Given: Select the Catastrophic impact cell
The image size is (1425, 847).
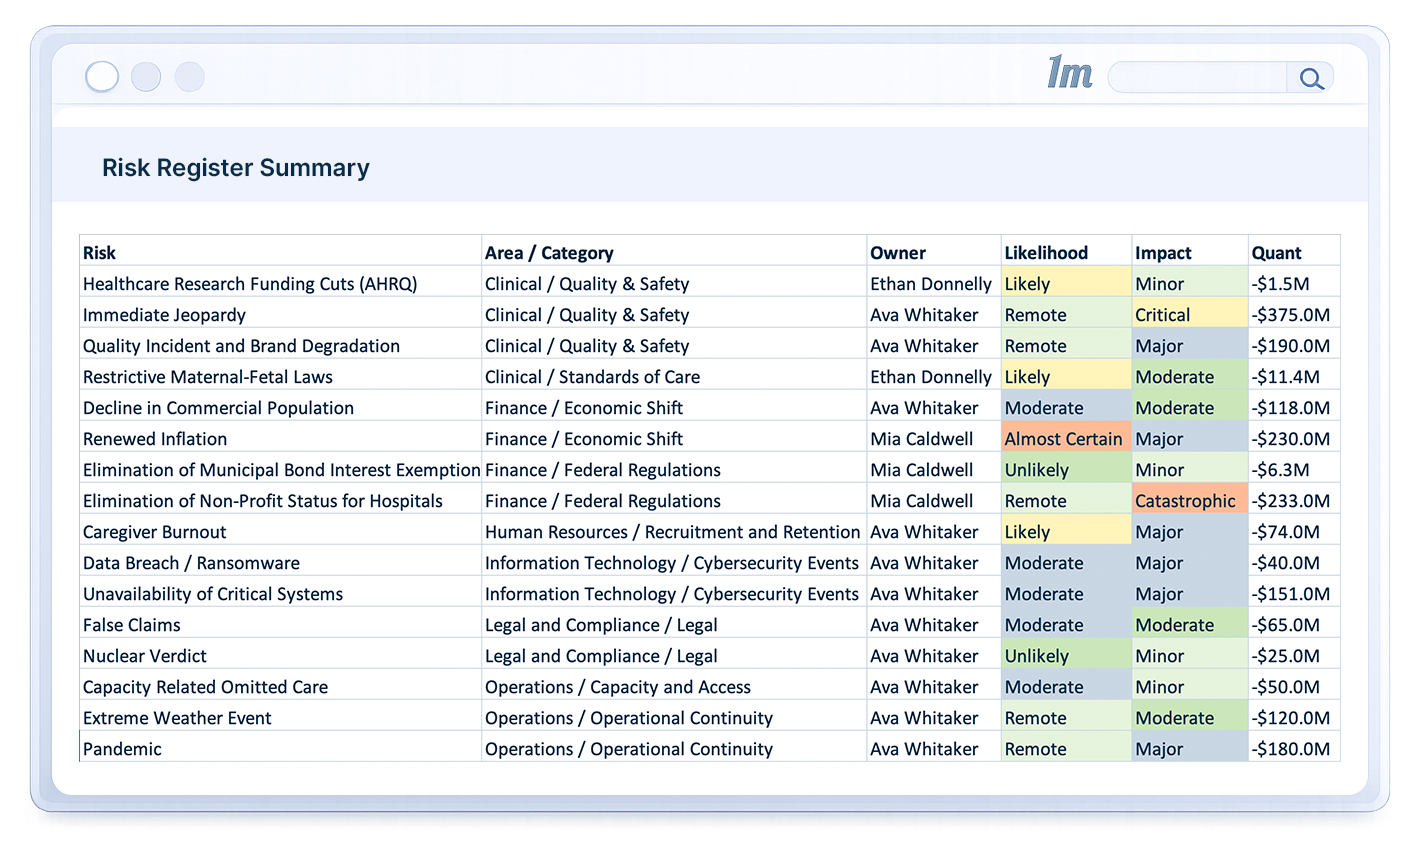Looking at the screenshot, I should click(1189, 500).
